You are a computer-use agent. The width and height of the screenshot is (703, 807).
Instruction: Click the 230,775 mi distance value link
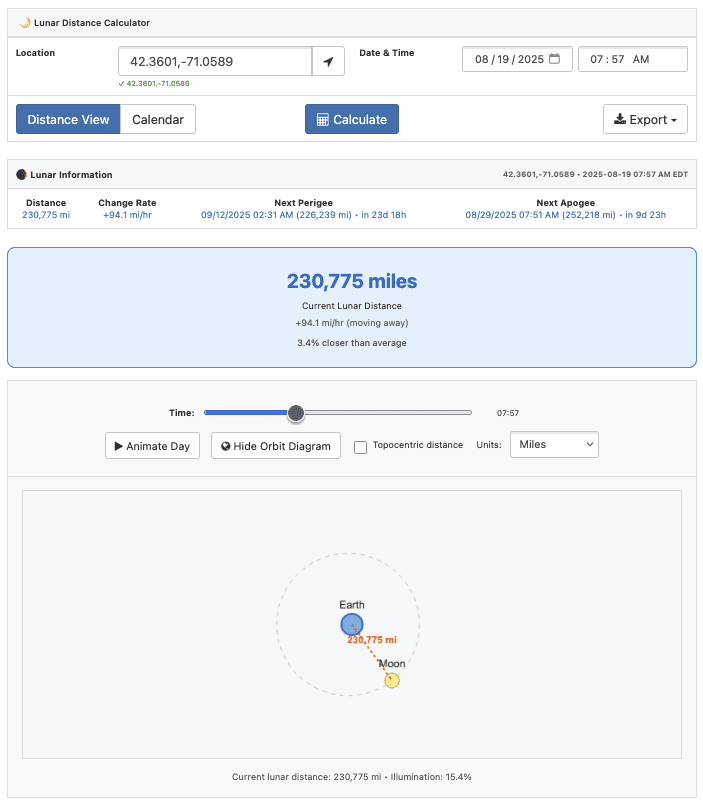45,215
